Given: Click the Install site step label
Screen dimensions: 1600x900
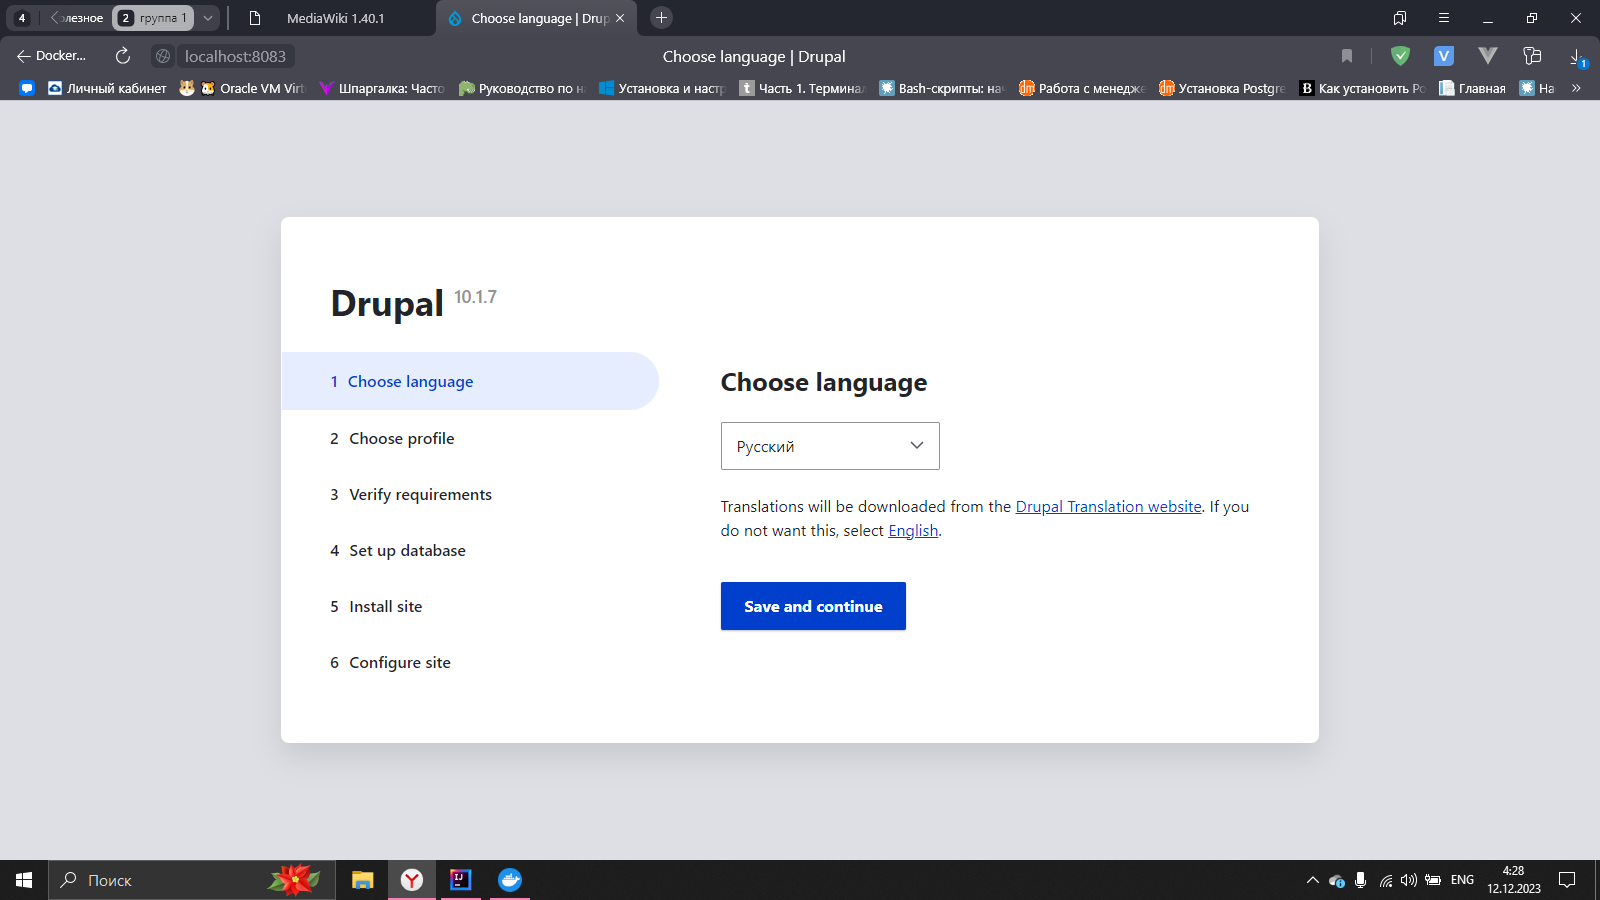Looking at the screenshot, I should 385,606.
